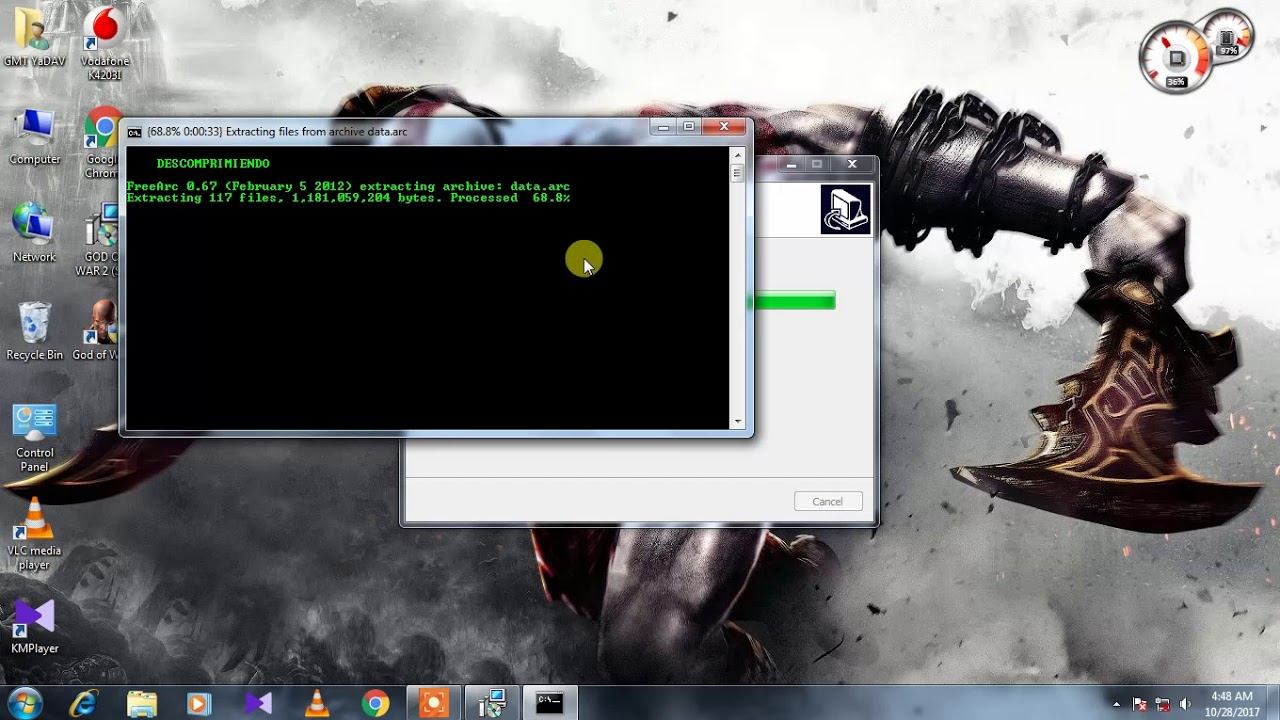Click the installer setup logo image
The image size is (1280, 720).
[846, 210]
